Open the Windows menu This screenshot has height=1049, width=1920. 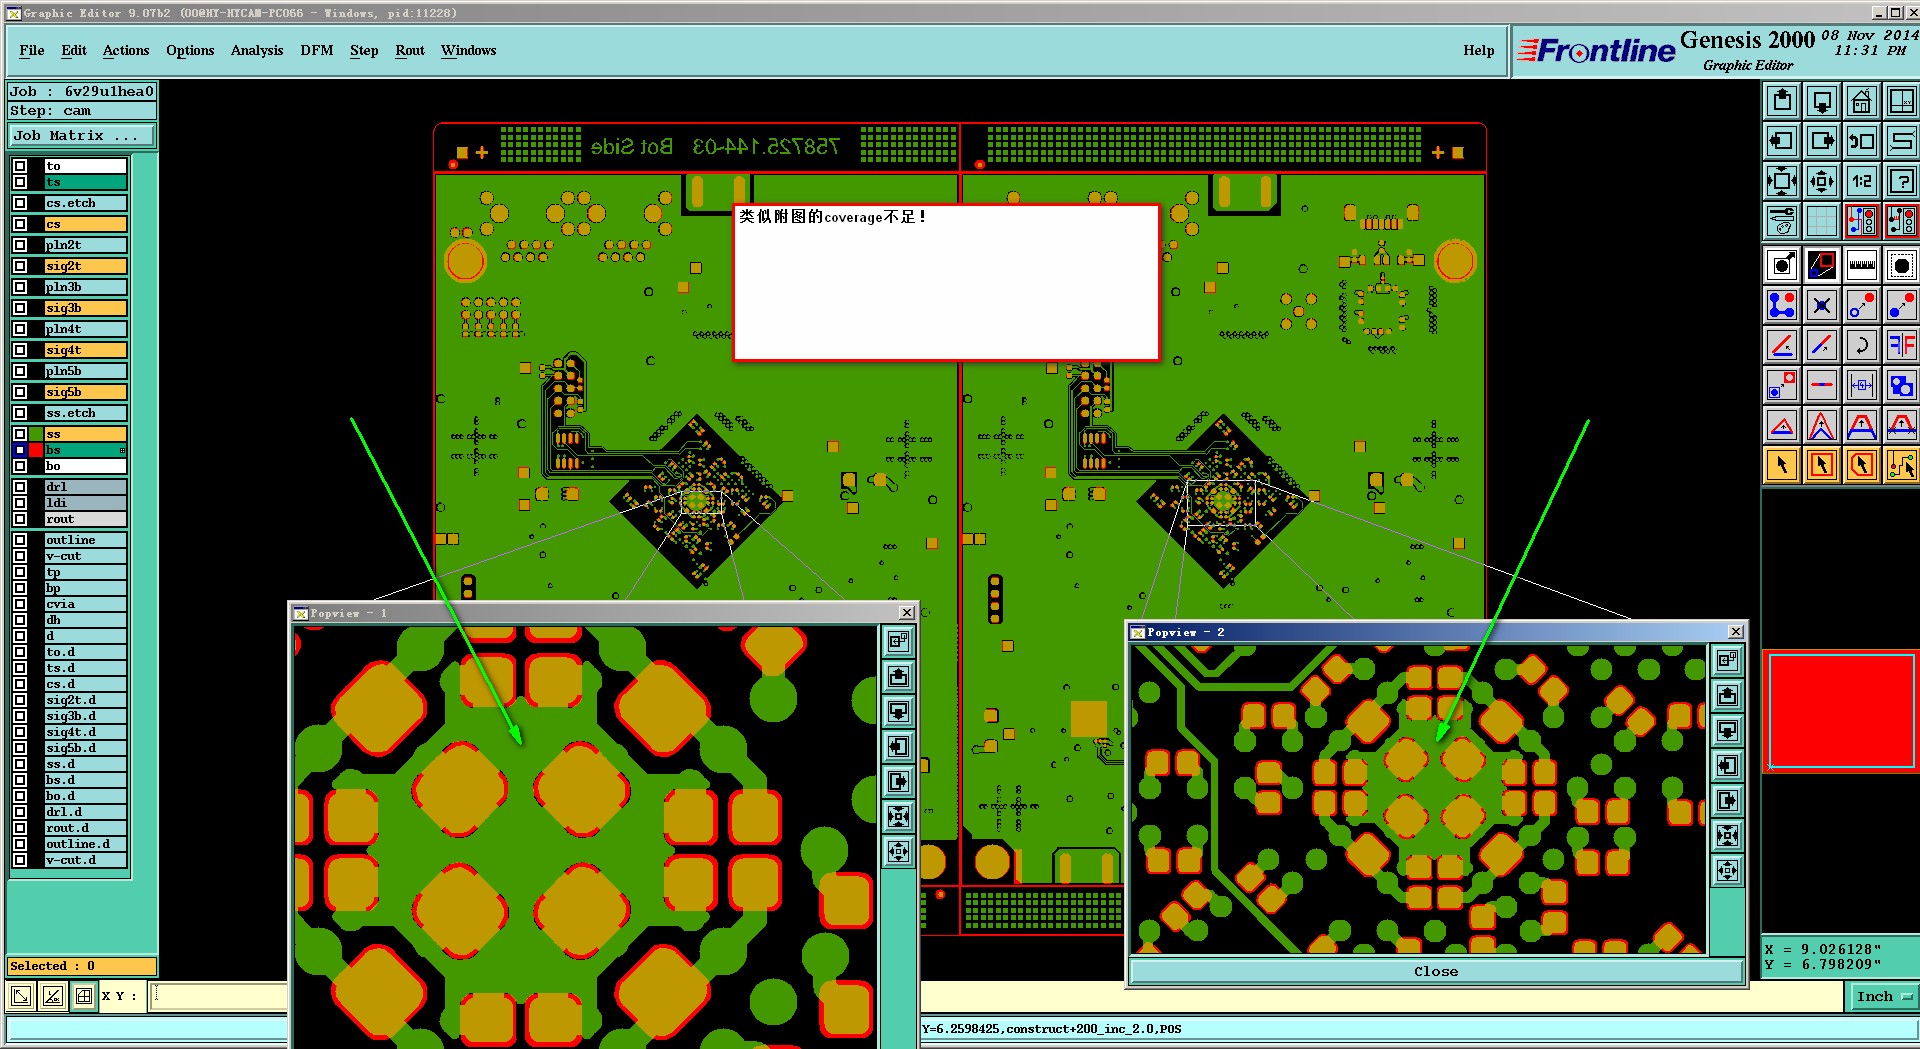(469, 50)
